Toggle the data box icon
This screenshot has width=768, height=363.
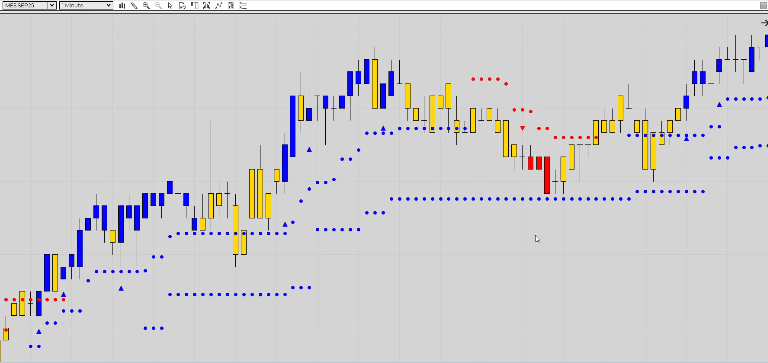coord(194,5)
